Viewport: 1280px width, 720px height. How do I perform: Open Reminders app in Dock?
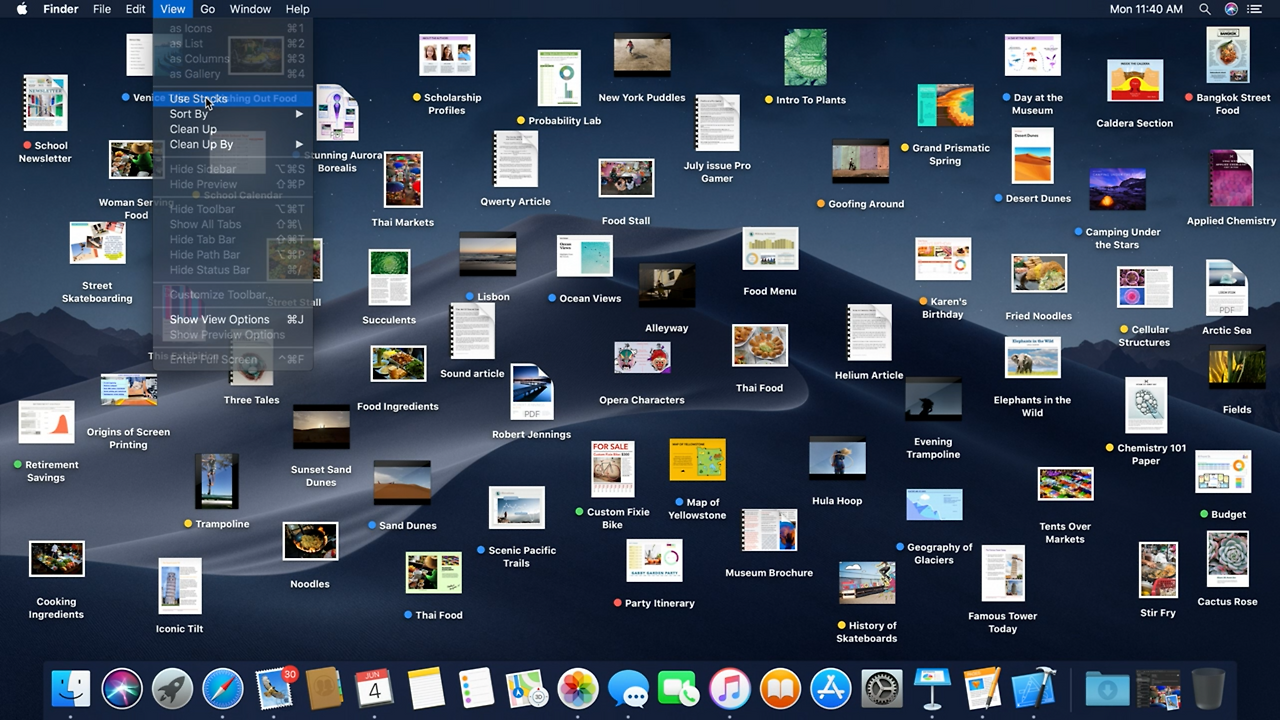point(476,689)
